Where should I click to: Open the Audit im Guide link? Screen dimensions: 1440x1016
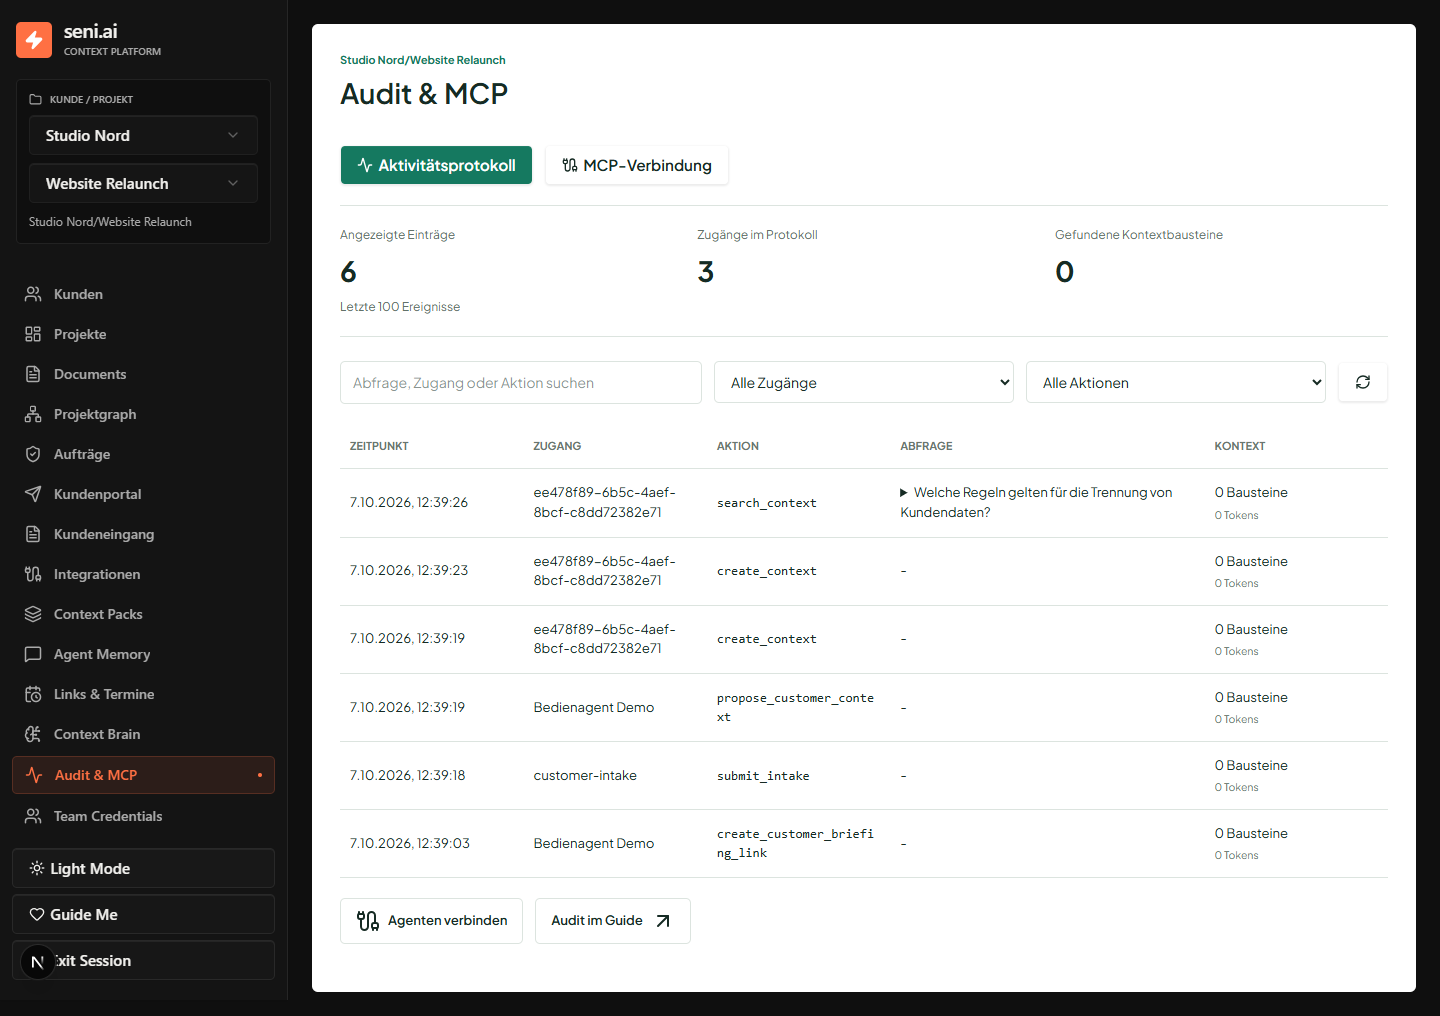click(x=613, y=920)
